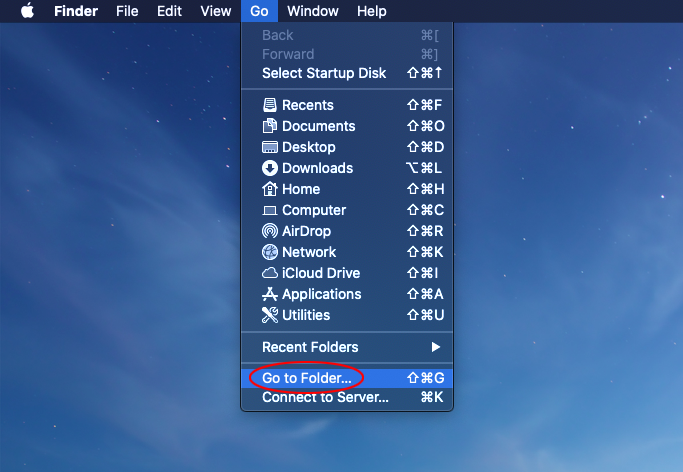Click the ⌘K shortcut beside Connect to Server
This screenshot has width=683, height=472.
(x=432, y=397)
